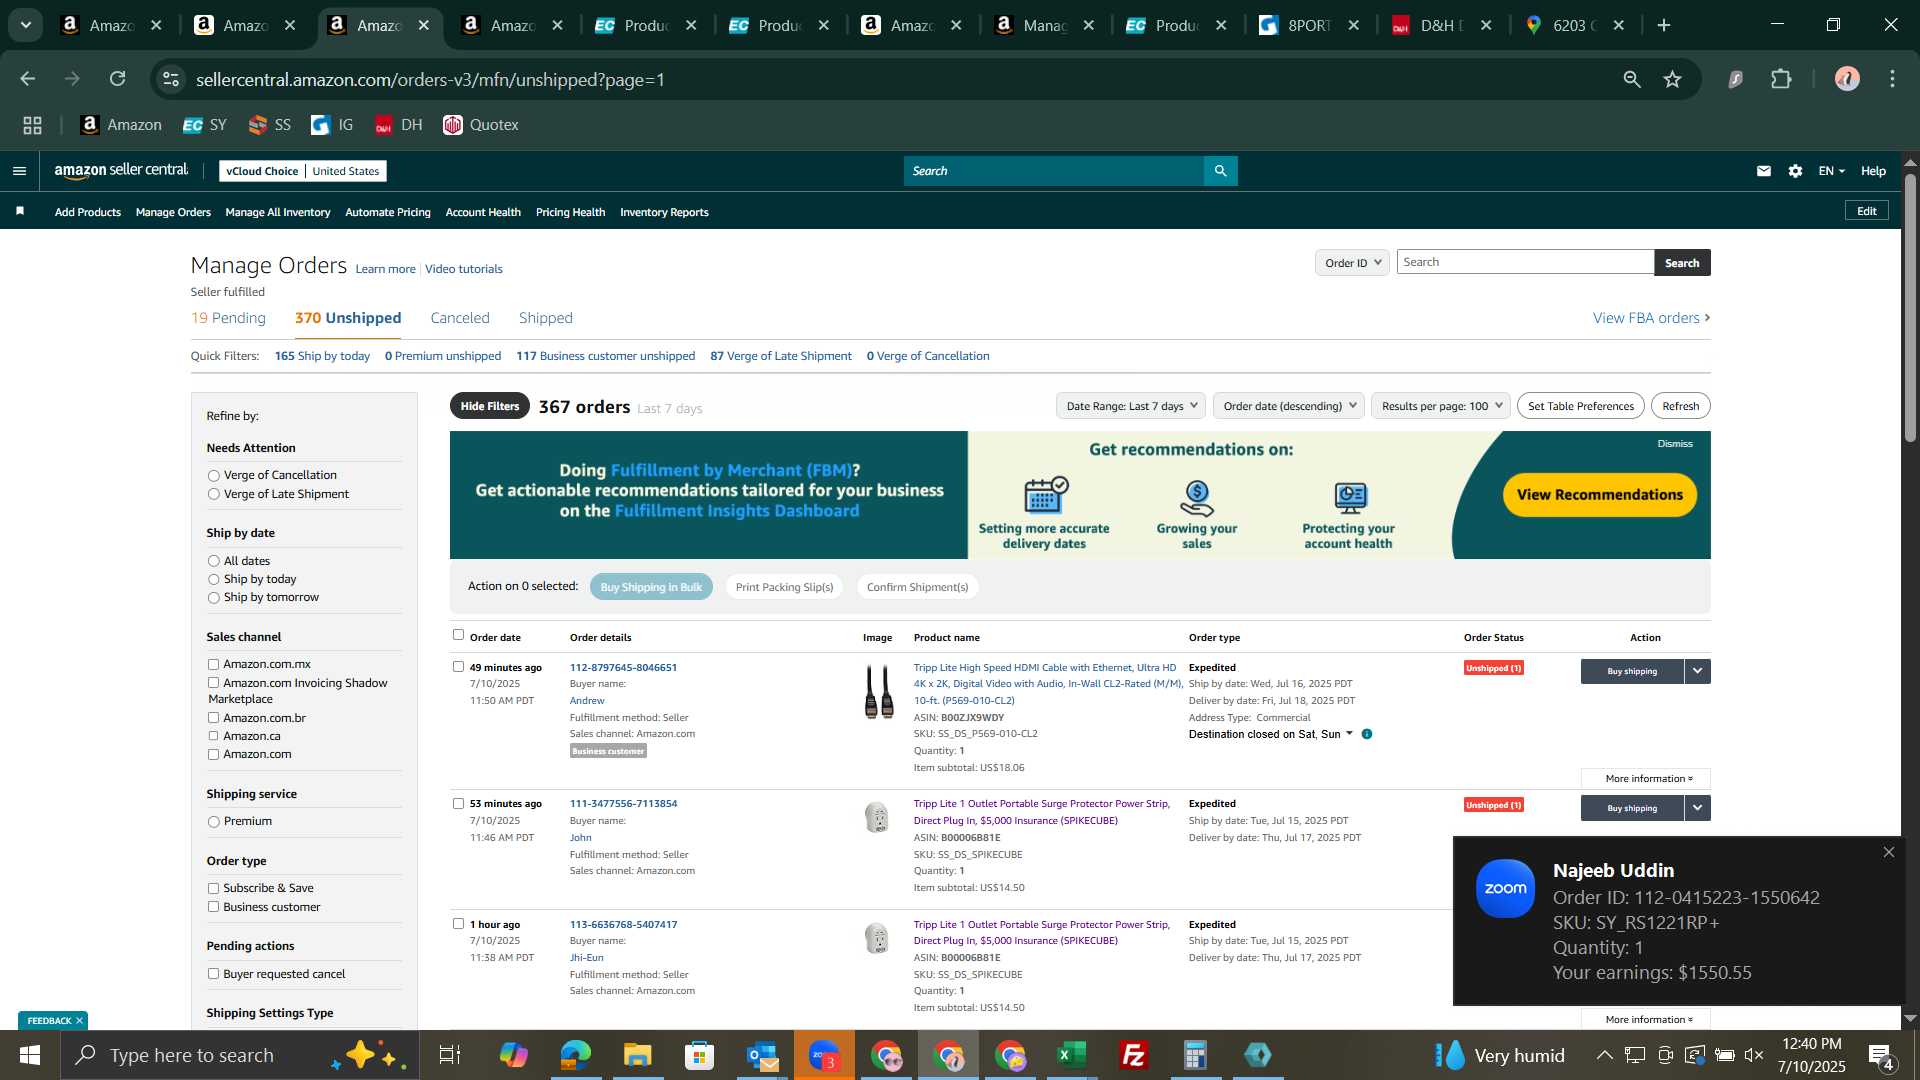Open the browser tab search chevron
Screen dimensions: 1920x1080
tap(26, 25)
